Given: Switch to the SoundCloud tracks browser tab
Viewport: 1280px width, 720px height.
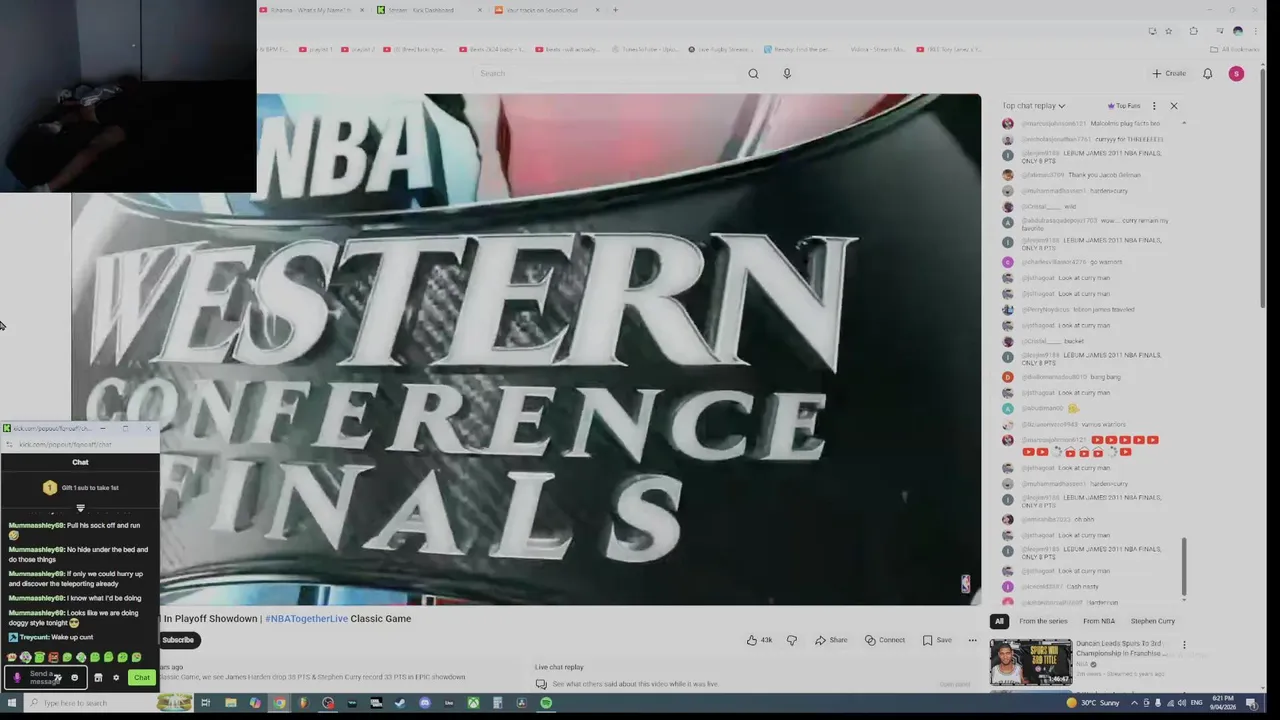Looking at the screenshot, I should [x=548, y=10].
